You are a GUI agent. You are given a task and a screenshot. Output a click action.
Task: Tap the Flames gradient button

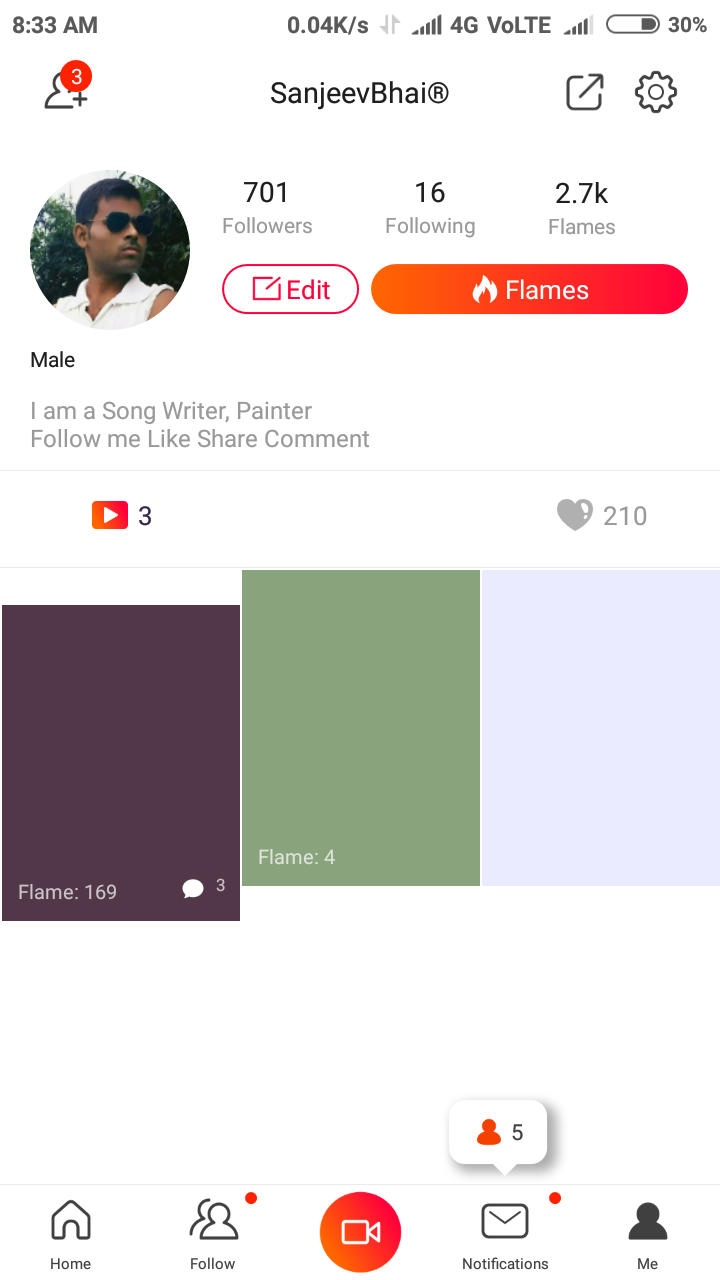point(529,289)
